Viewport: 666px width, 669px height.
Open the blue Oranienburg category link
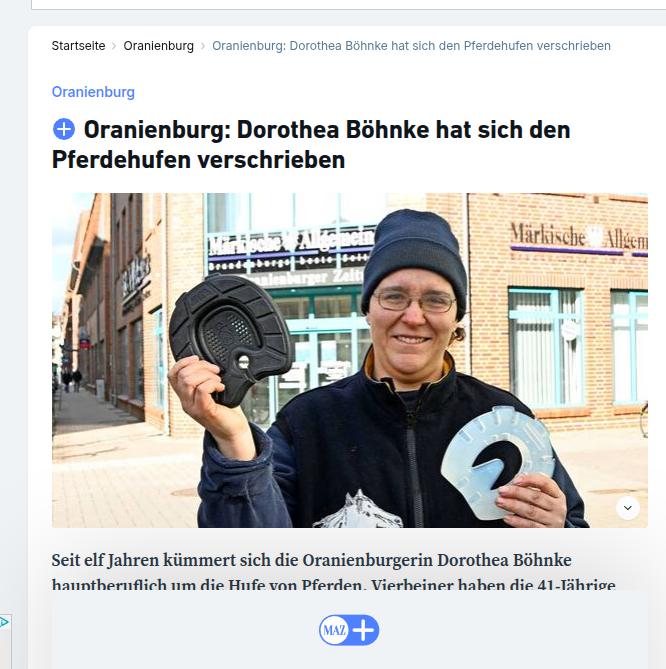93,92
